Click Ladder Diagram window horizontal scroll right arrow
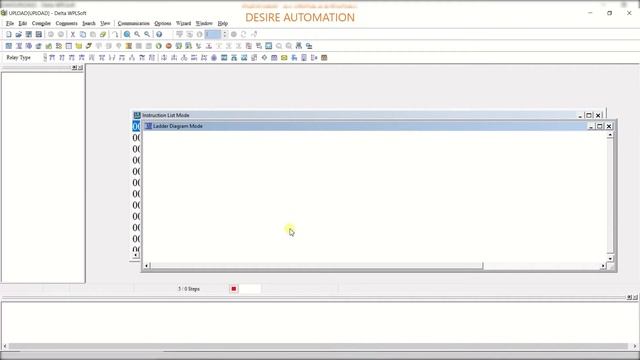This screenshot has width=640, height=360. coord(603,266)
